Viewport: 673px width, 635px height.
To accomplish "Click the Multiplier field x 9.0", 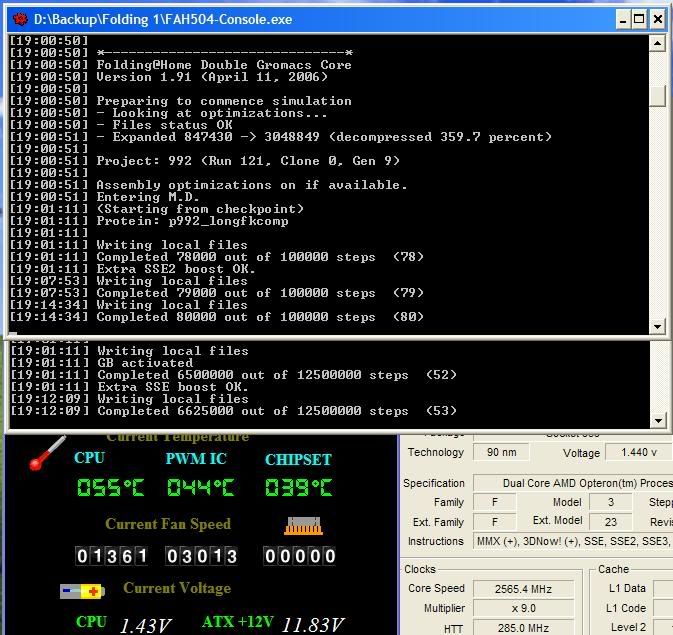I will pos(523,609).
